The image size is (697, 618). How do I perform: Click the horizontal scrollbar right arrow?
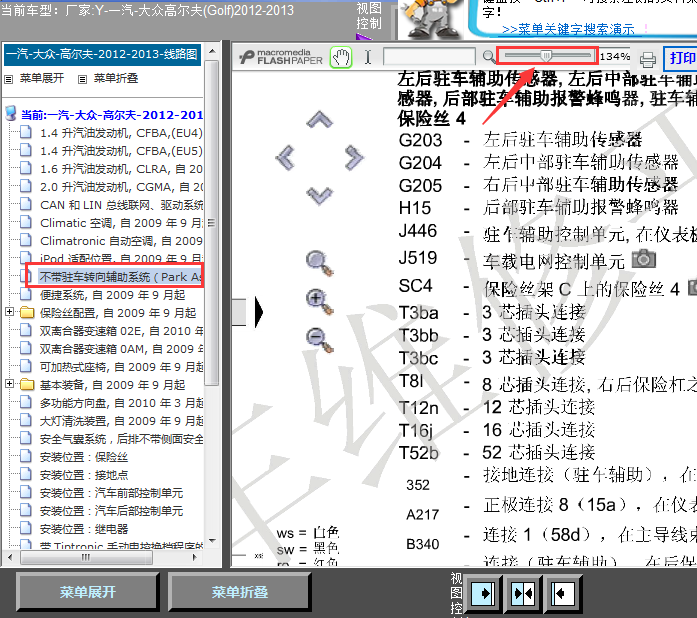pyautogui.click(x=195, y=557)
